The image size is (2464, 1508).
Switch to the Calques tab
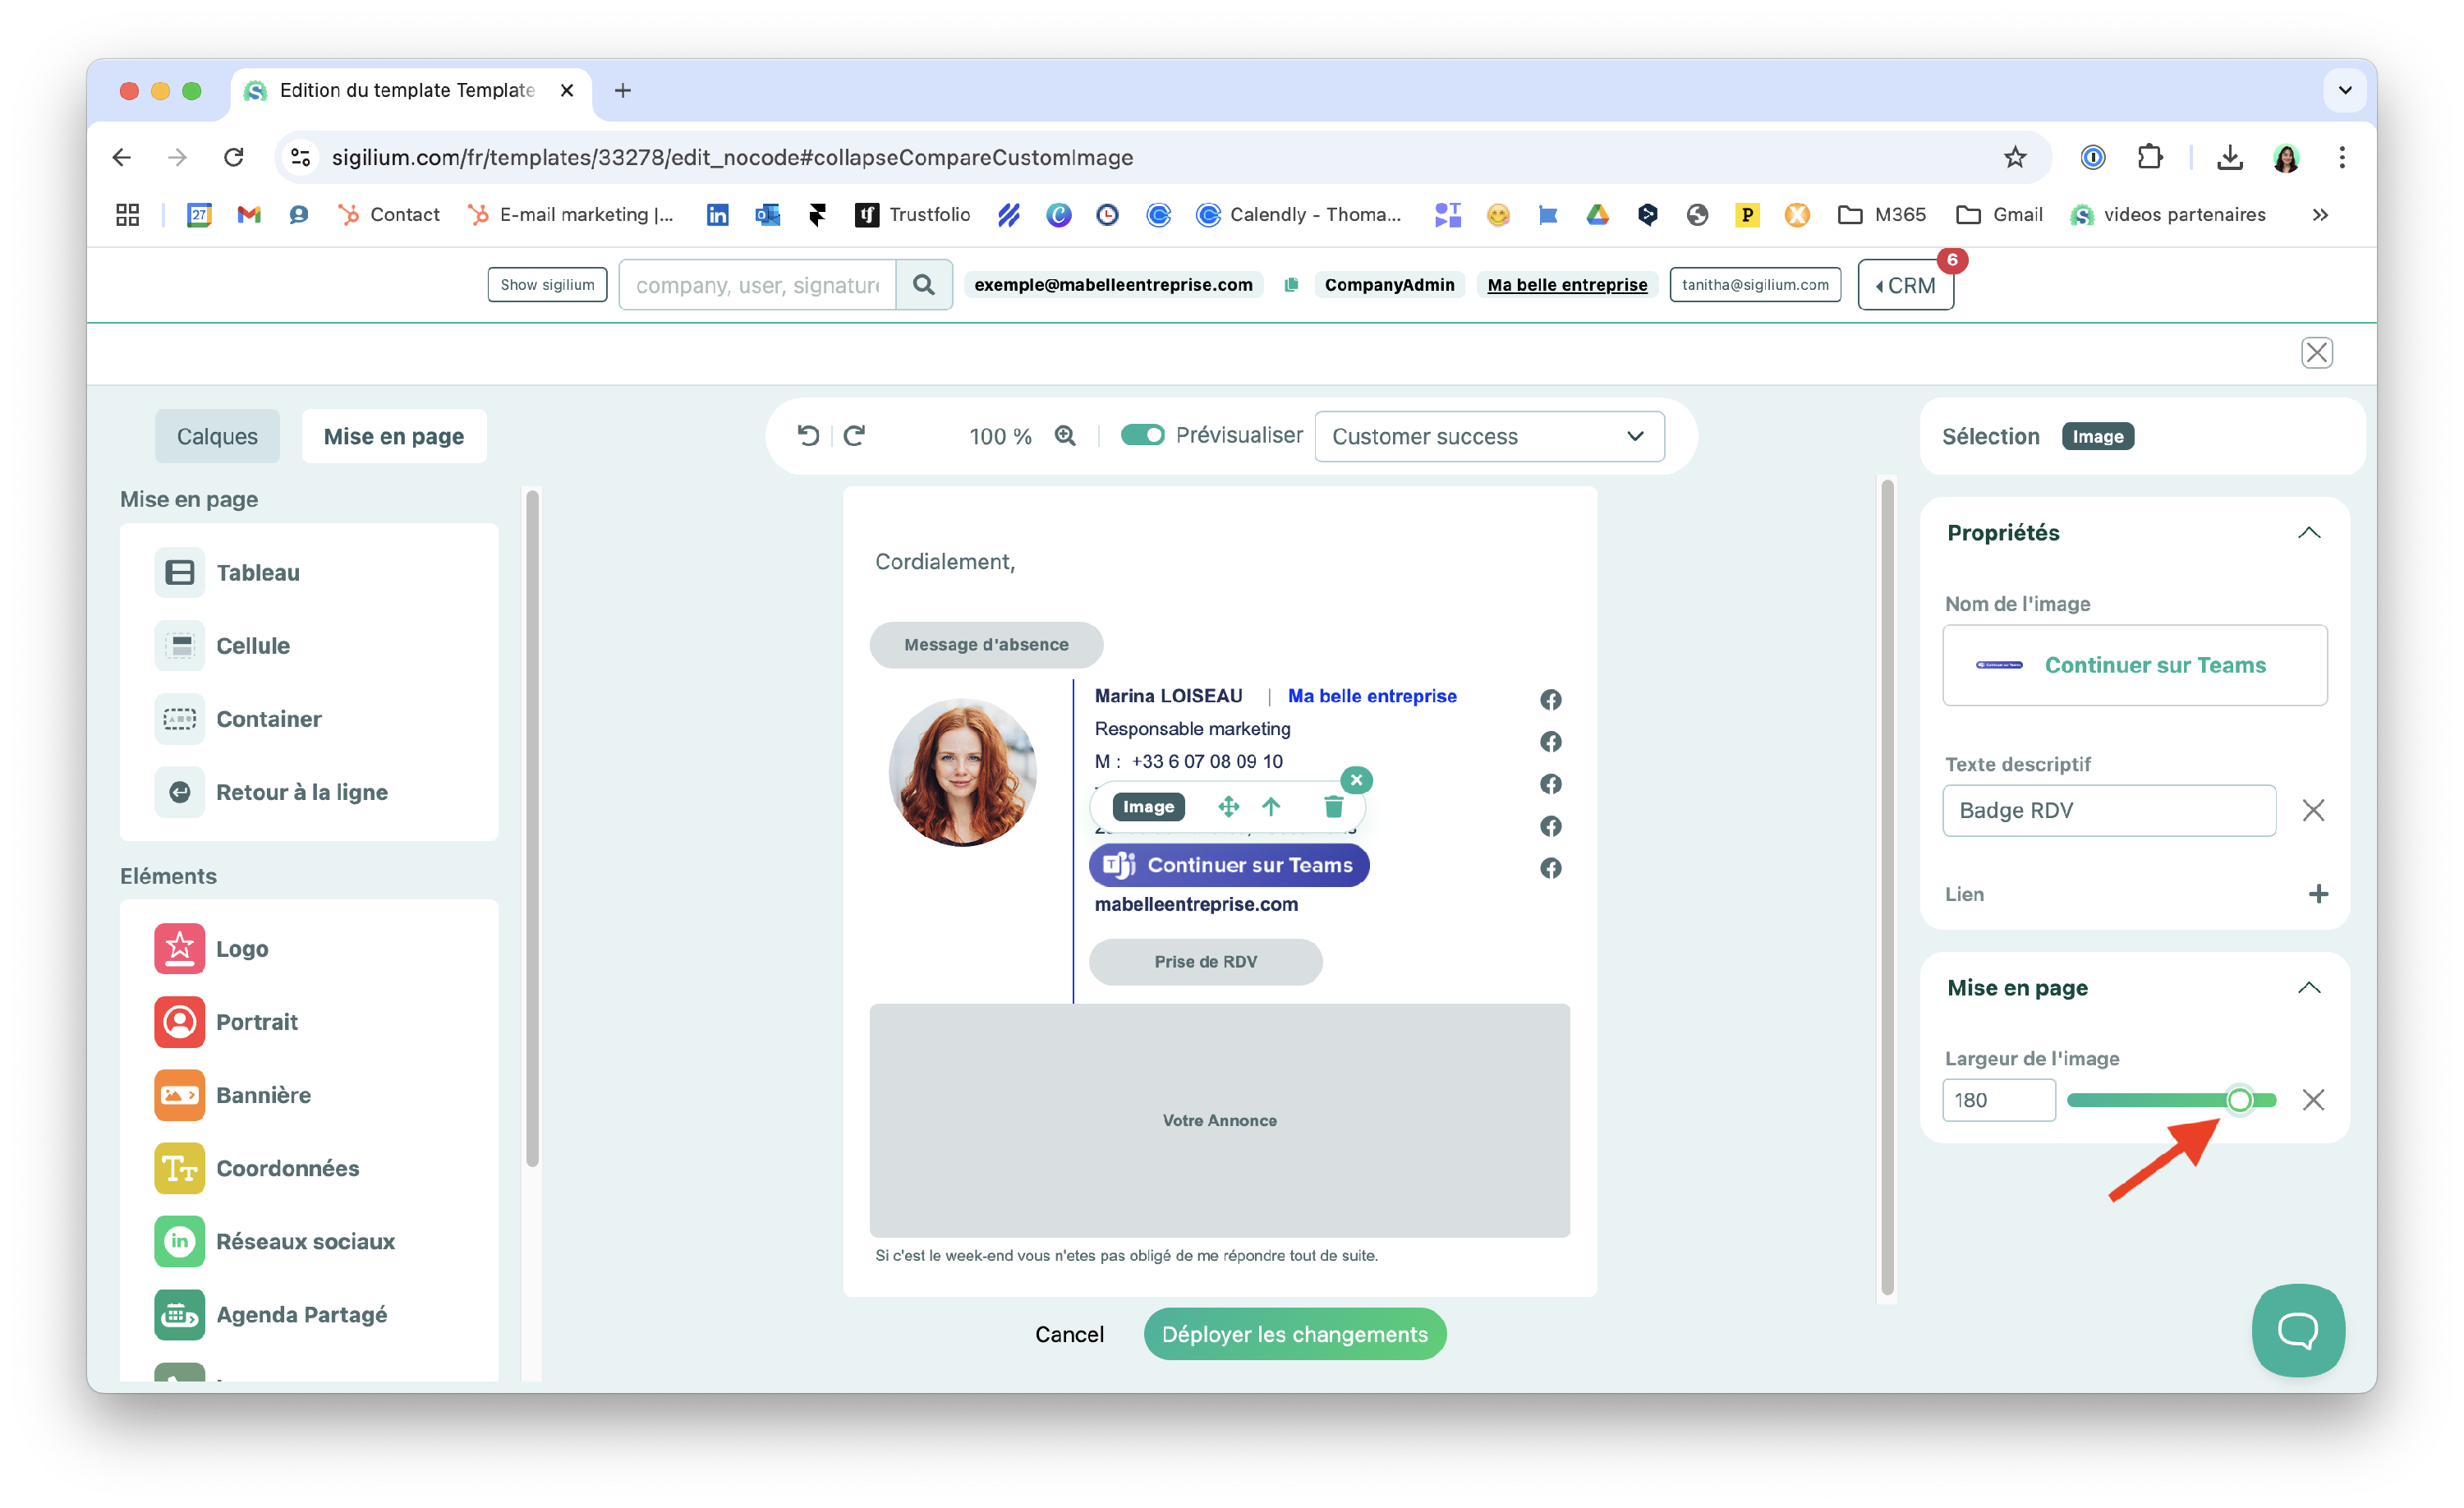[217, 436]
